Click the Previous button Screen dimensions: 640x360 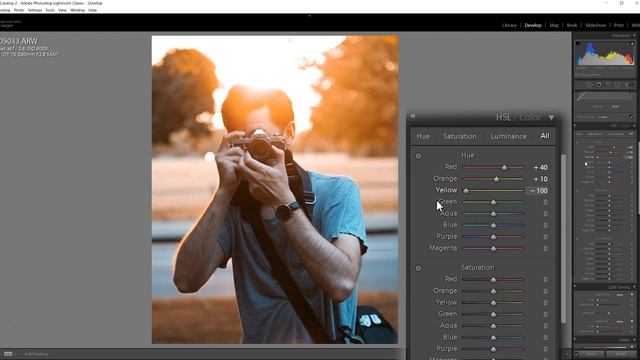591,353
